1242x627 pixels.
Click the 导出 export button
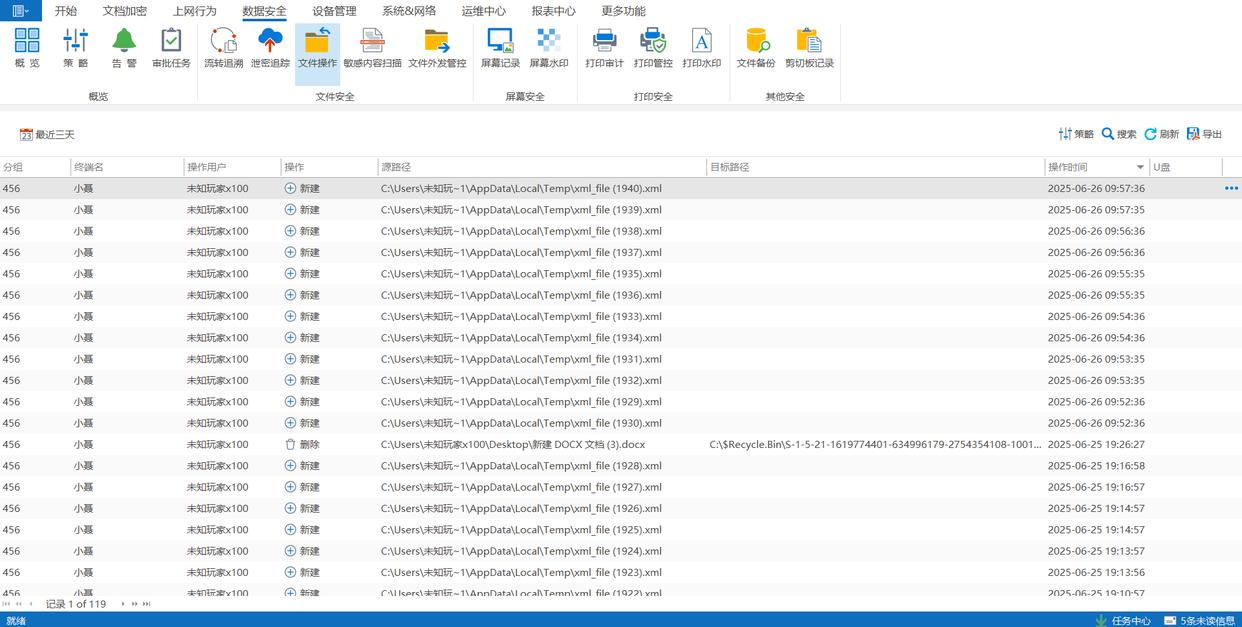tap(1204, 134)
